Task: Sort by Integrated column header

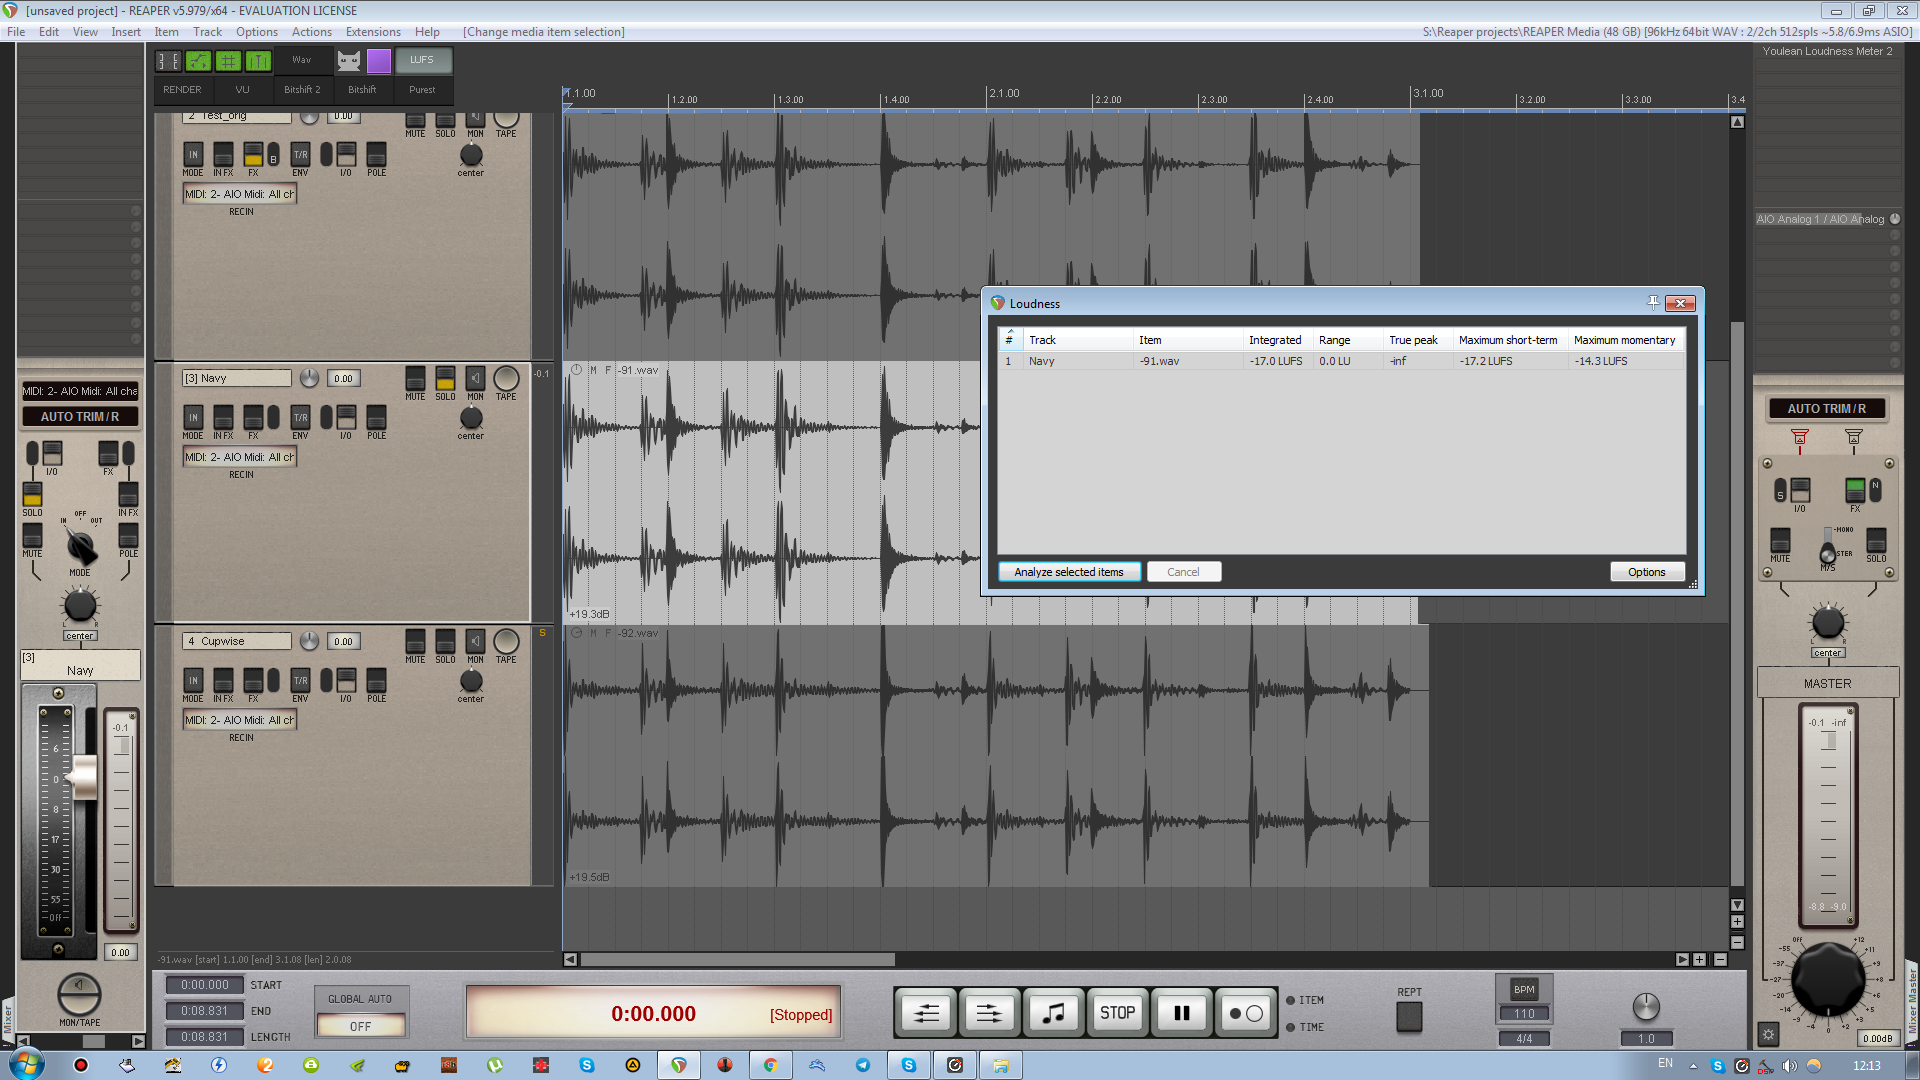Action: click(x=1275, y=340)
